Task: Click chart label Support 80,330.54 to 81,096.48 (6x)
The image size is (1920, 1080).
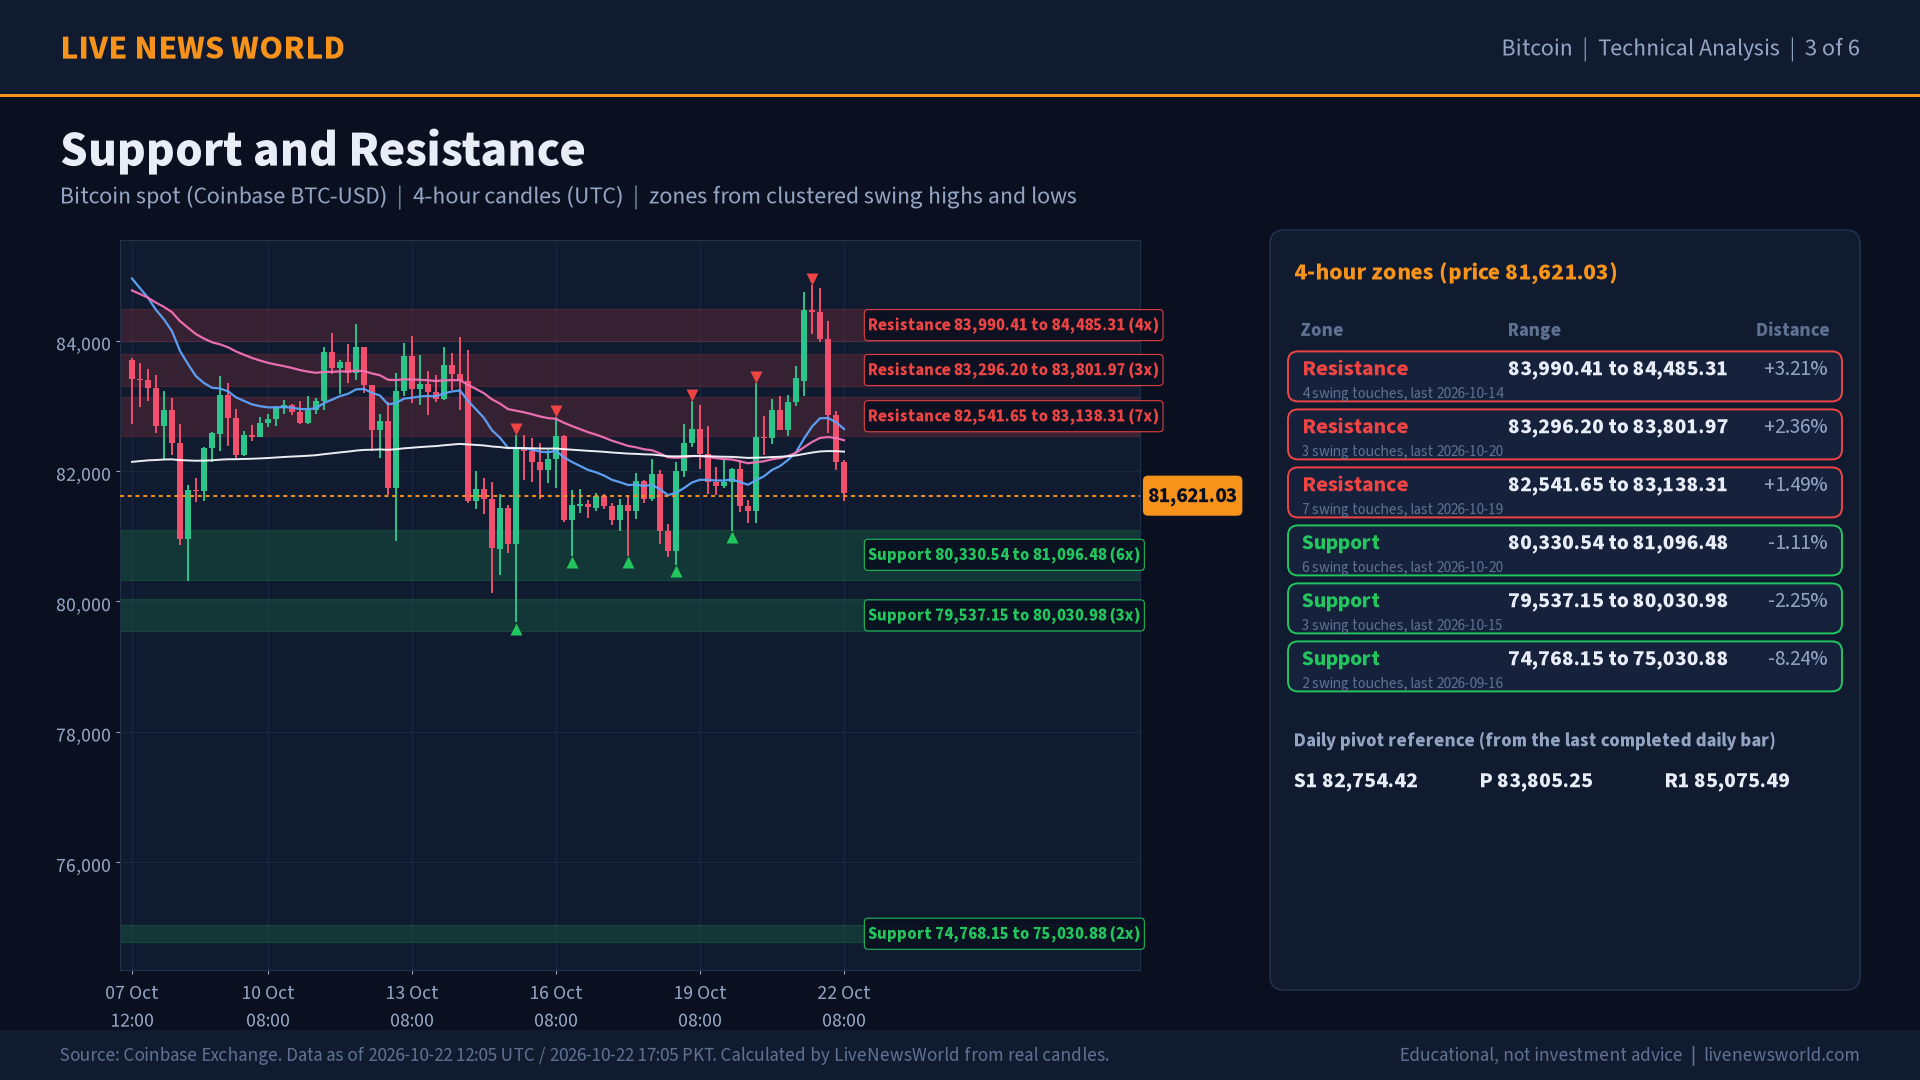Action: (x=1004, y=555)
